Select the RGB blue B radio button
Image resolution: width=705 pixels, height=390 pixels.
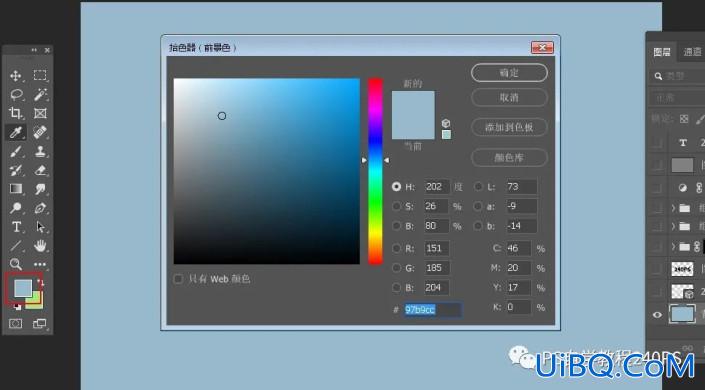(396, 287)
